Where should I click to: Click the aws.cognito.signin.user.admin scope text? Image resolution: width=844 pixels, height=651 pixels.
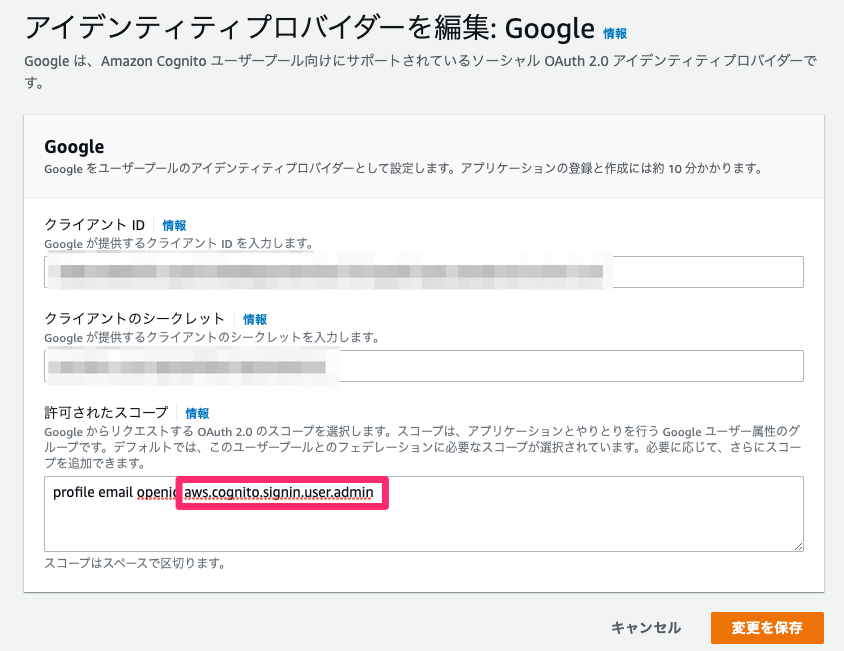[279, 492]
